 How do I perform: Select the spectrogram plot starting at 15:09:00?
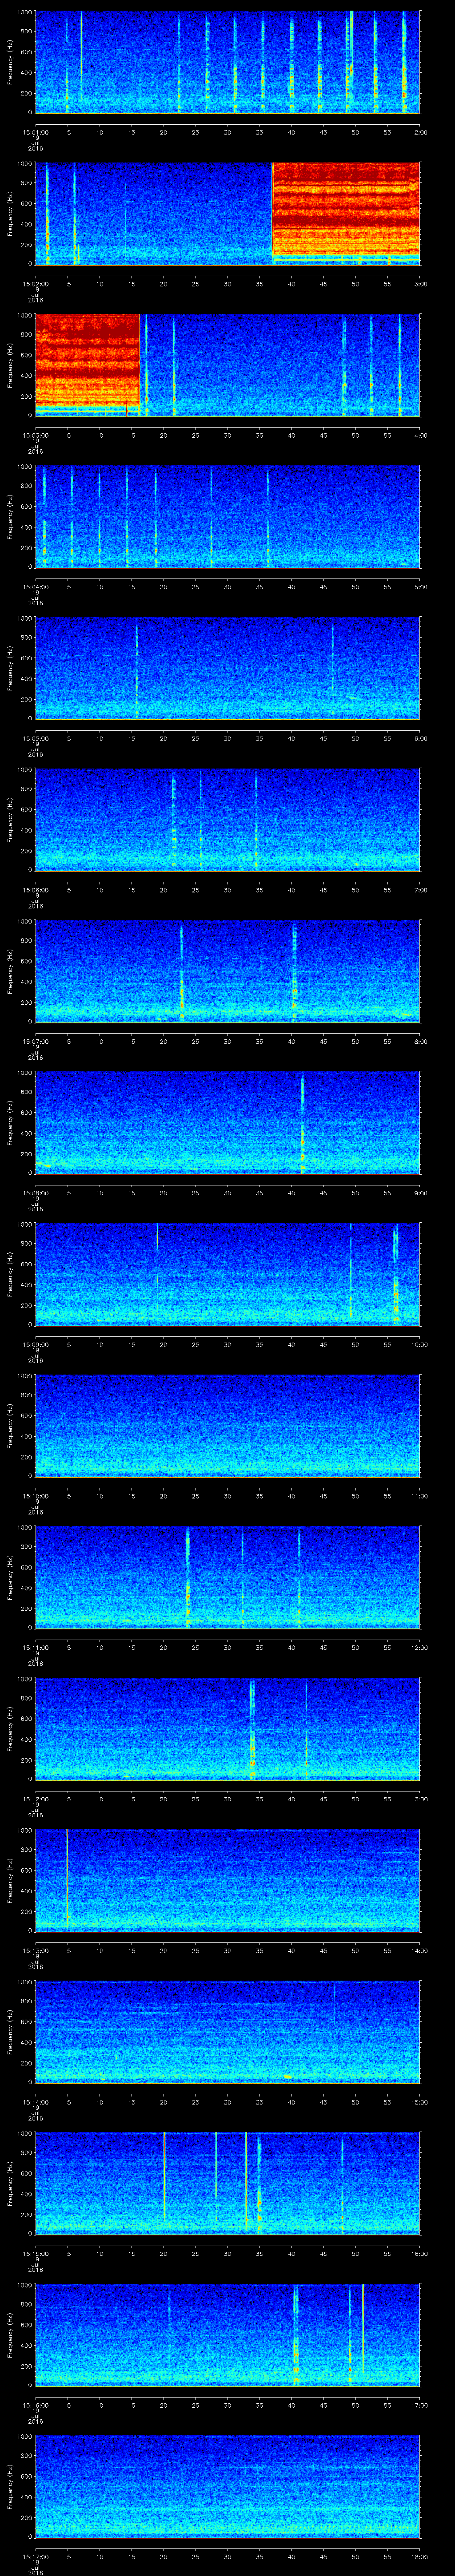point(228,1273)
